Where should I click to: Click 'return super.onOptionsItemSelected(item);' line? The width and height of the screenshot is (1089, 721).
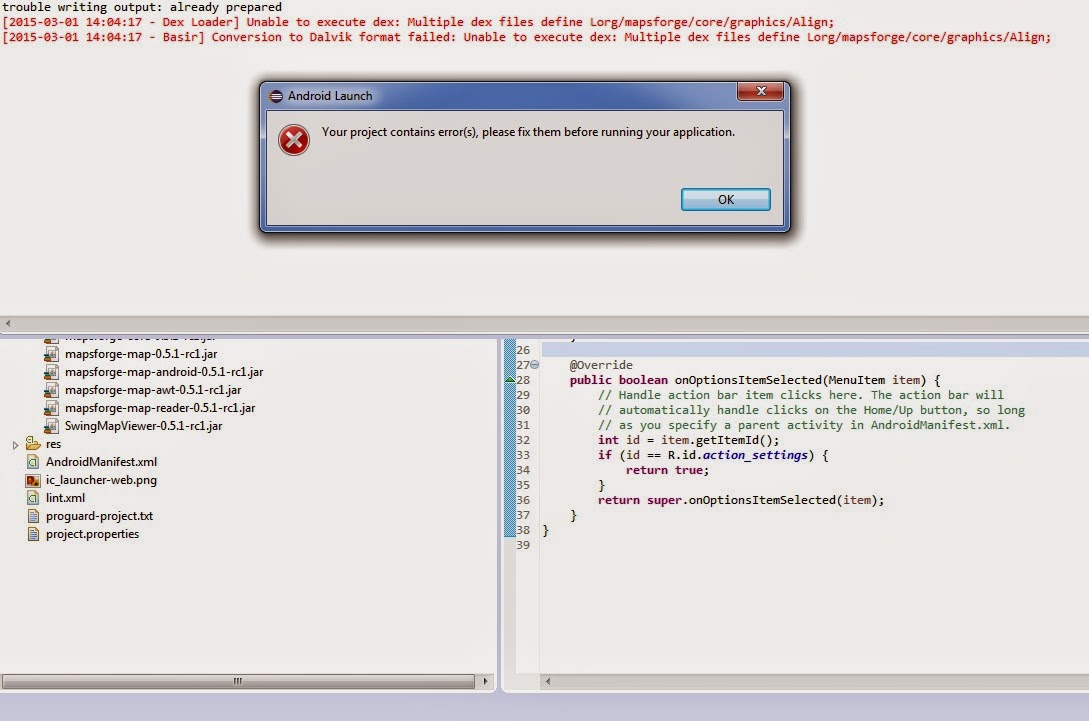tap(741, 500)
